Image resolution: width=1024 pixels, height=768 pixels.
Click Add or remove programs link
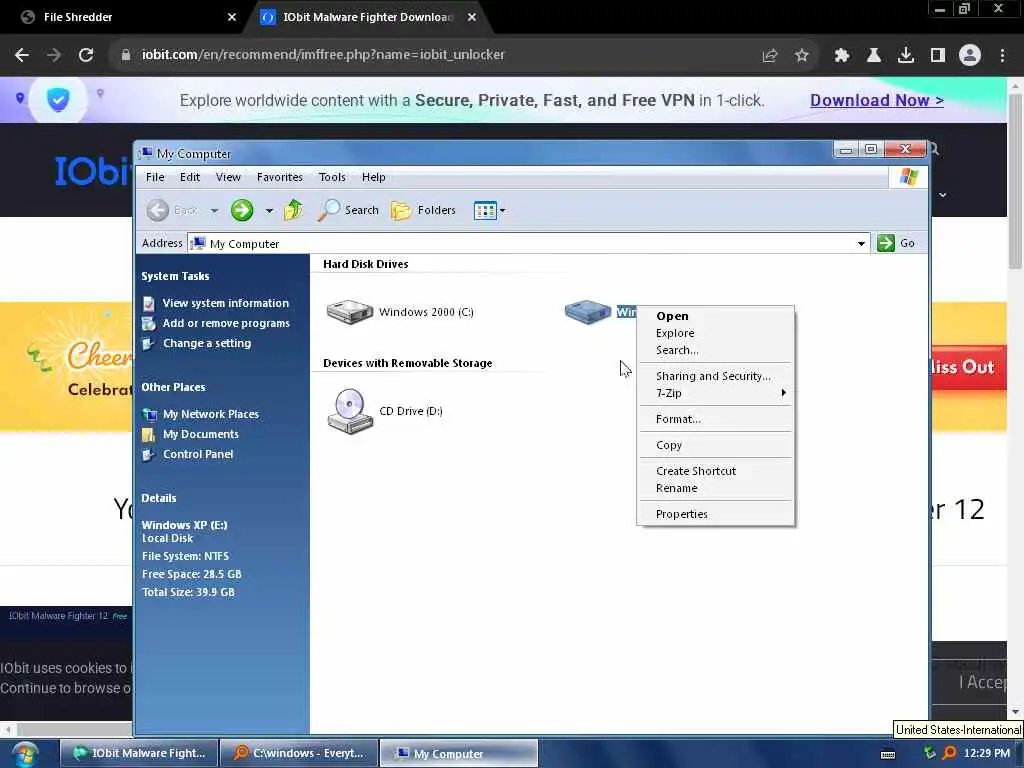[x=226, y=323]
